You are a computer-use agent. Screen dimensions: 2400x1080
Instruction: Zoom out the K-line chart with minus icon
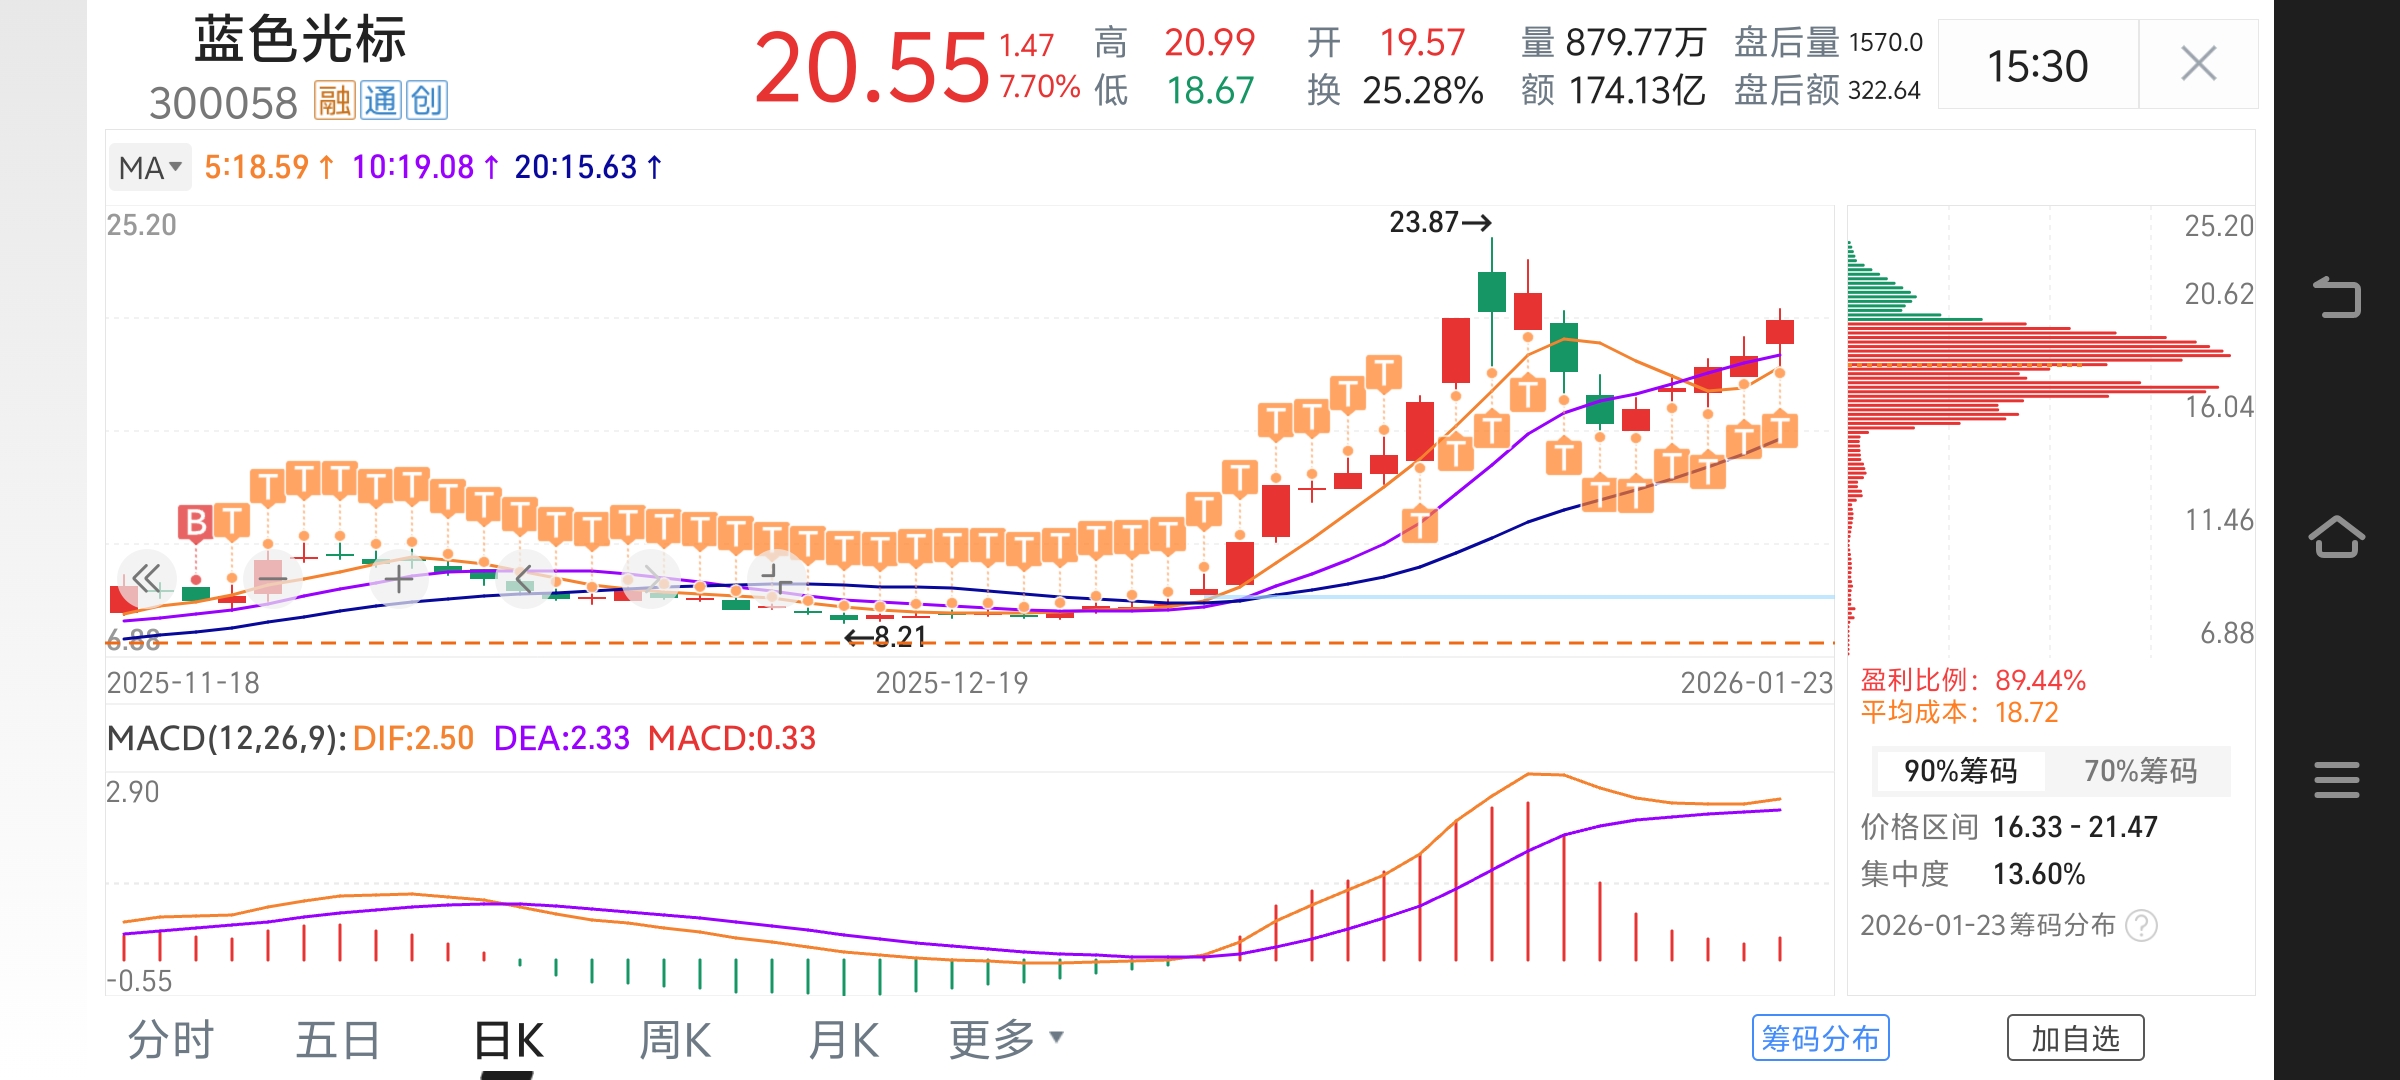coord(272,578)
